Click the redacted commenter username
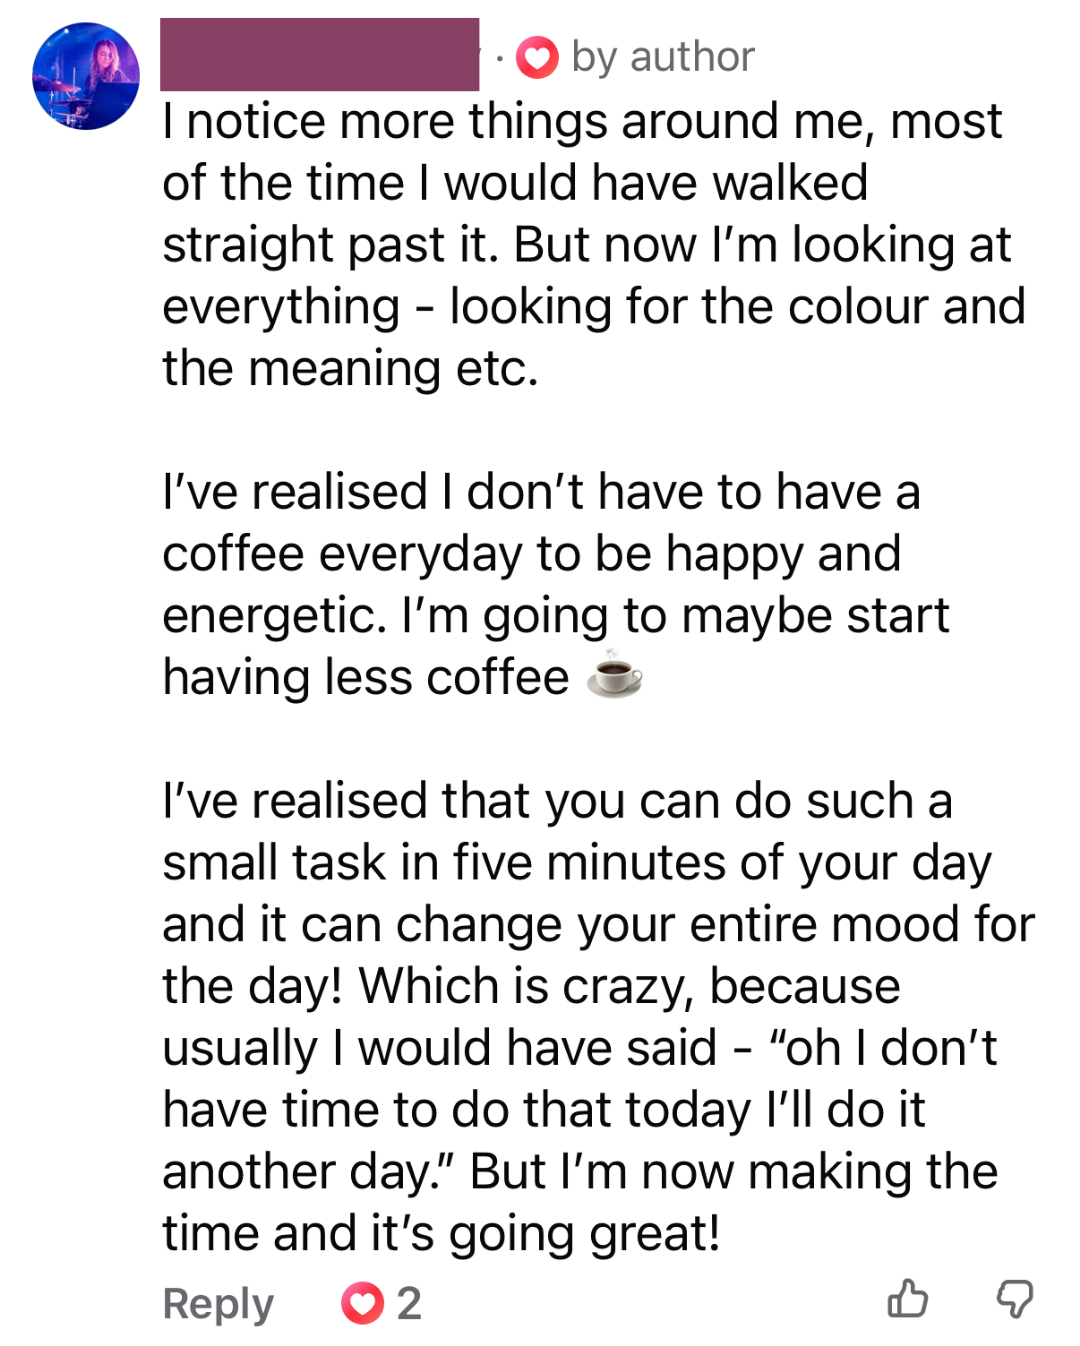Image resolution: width=1080 pixels, height=1346 pixels. [319, 55]
